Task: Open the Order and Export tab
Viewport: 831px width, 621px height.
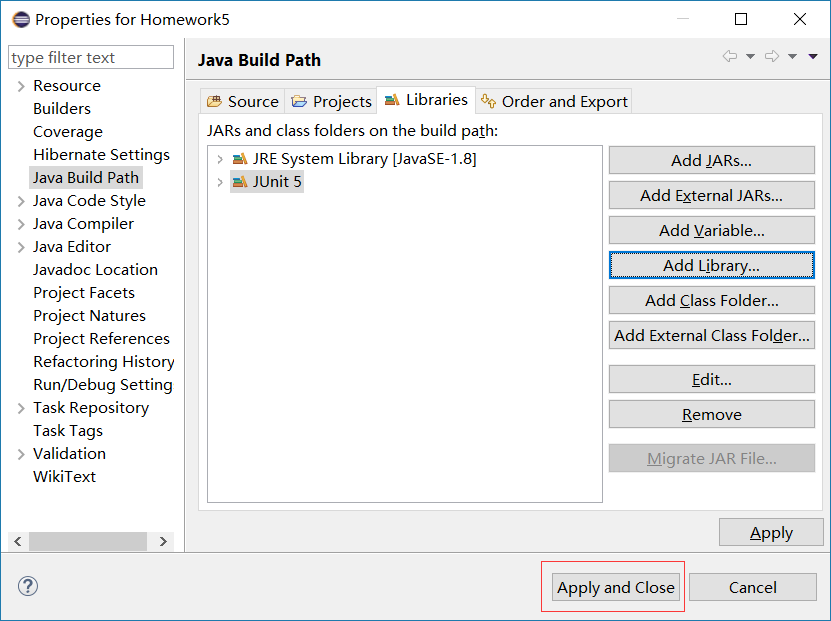Action: [x=554, y=101]
